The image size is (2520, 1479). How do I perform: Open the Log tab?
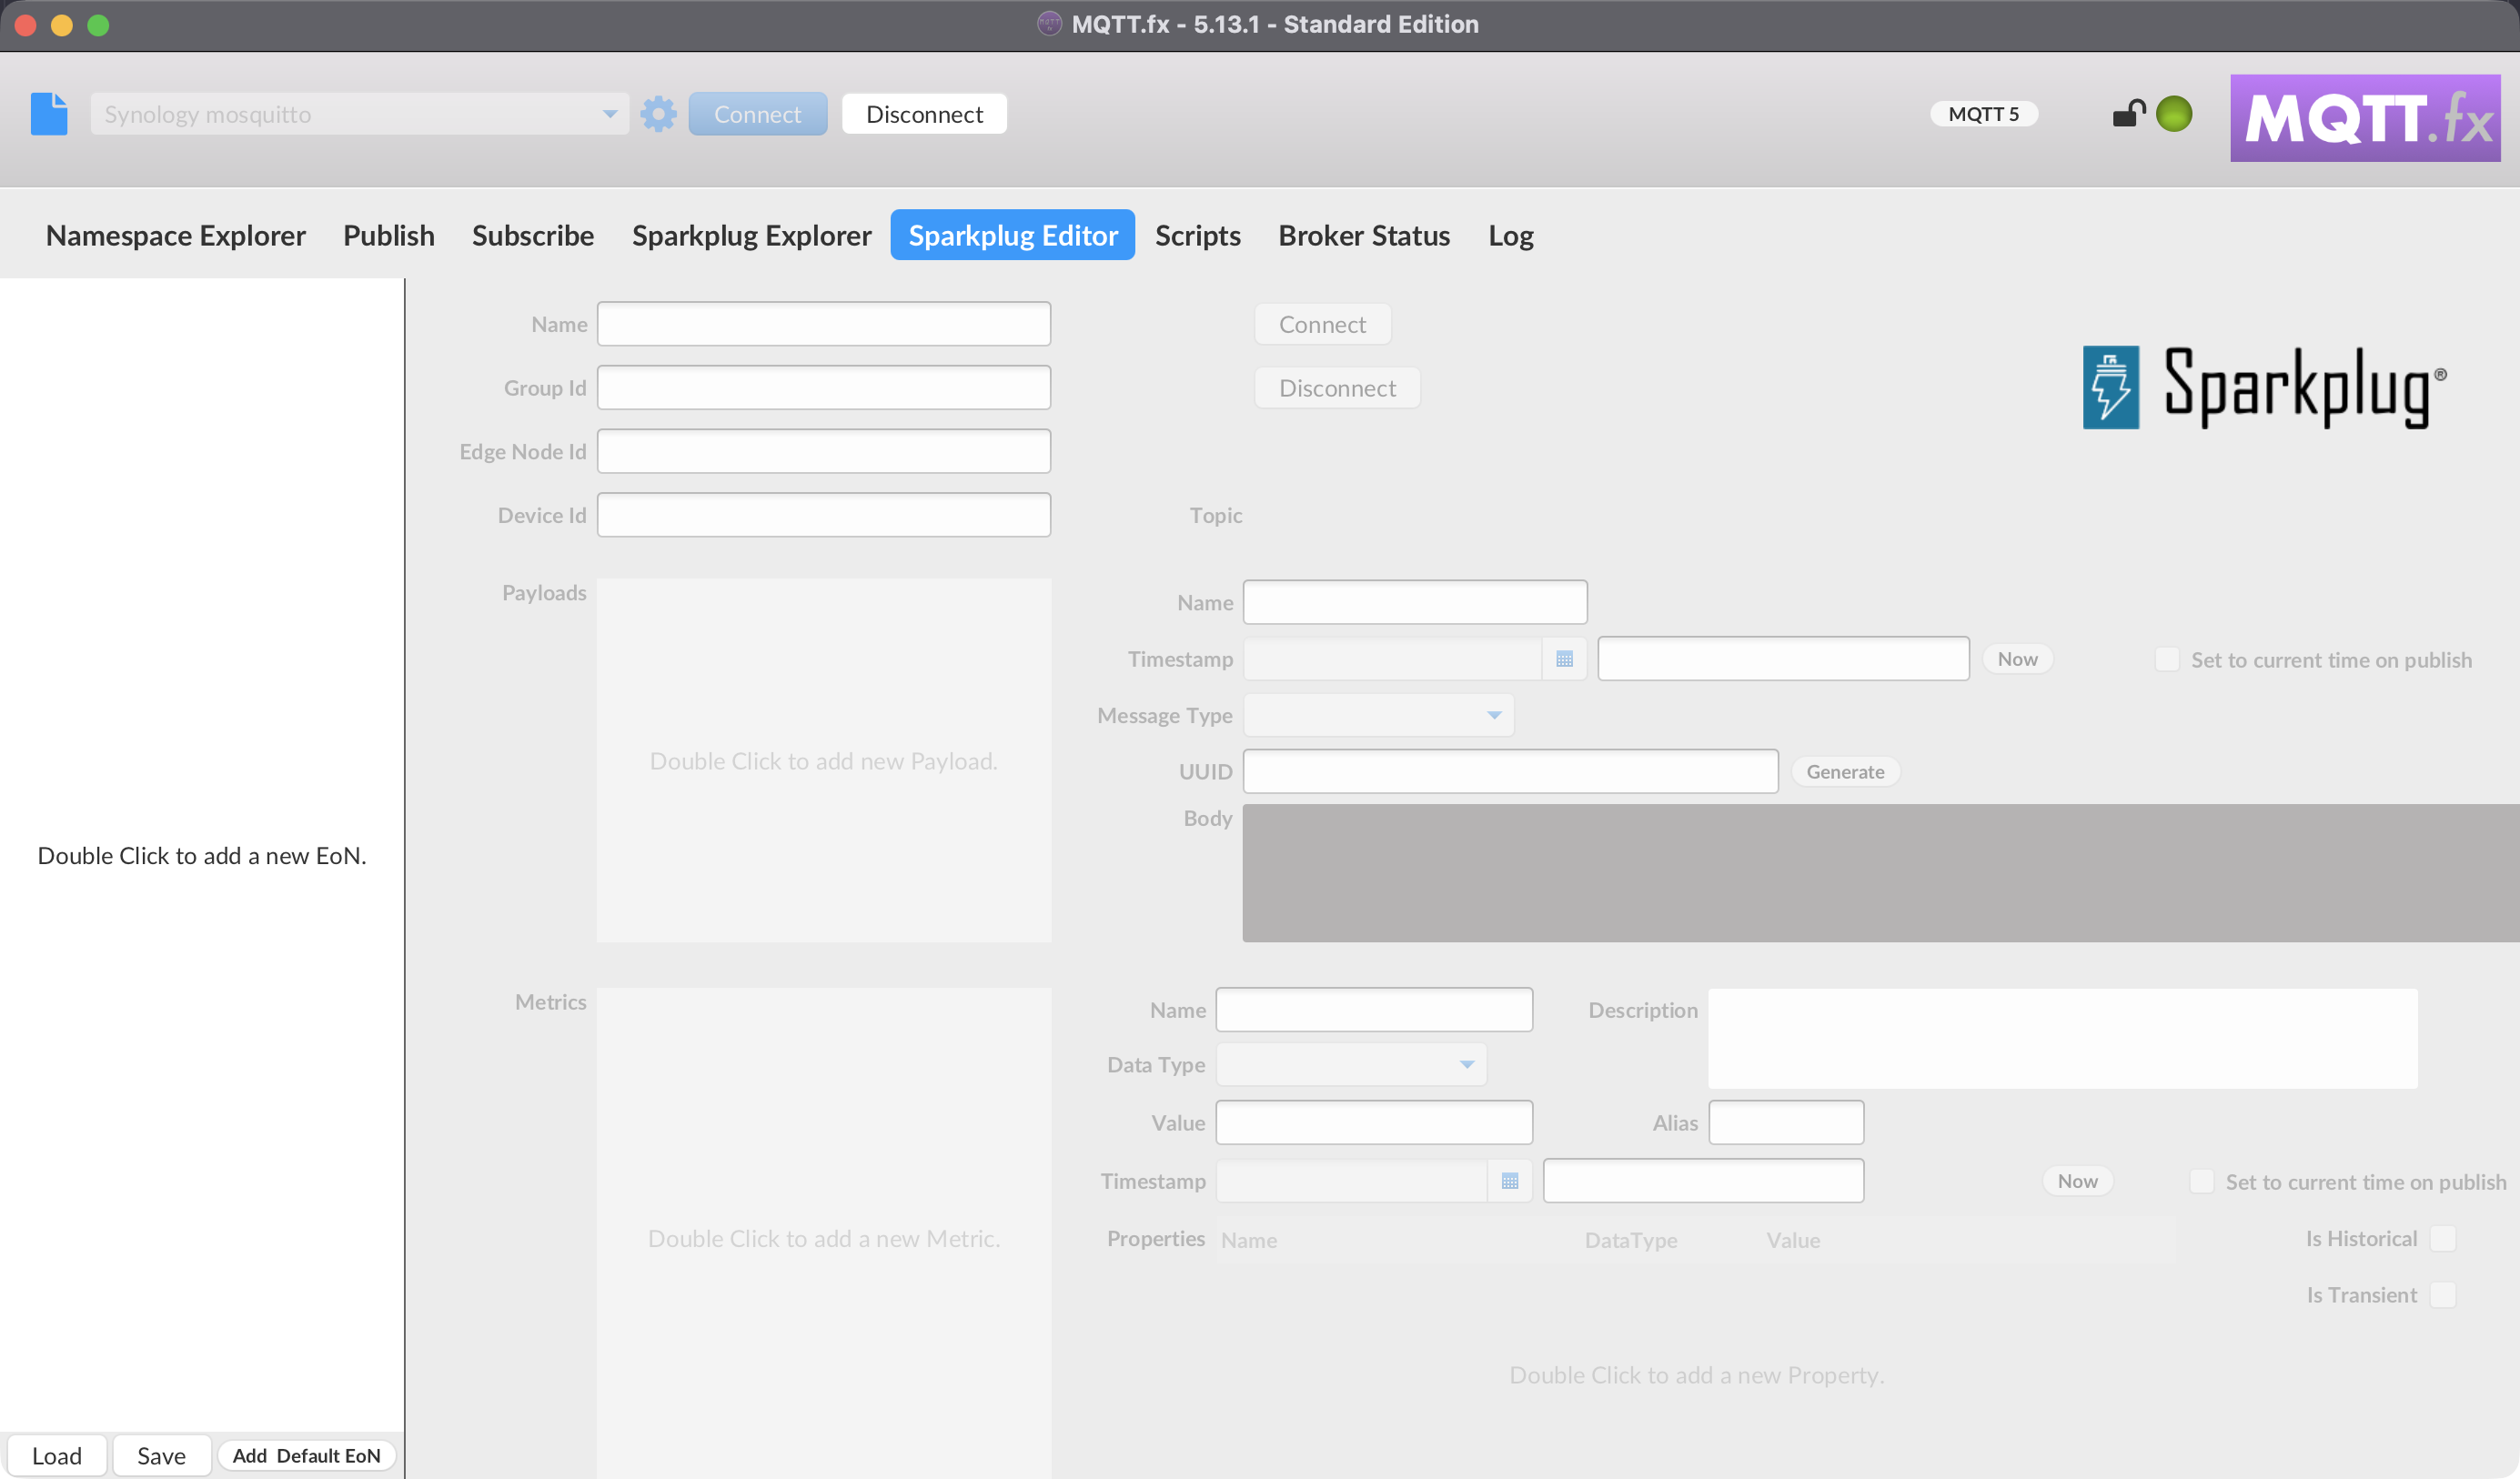click(x=1511, y=236)
